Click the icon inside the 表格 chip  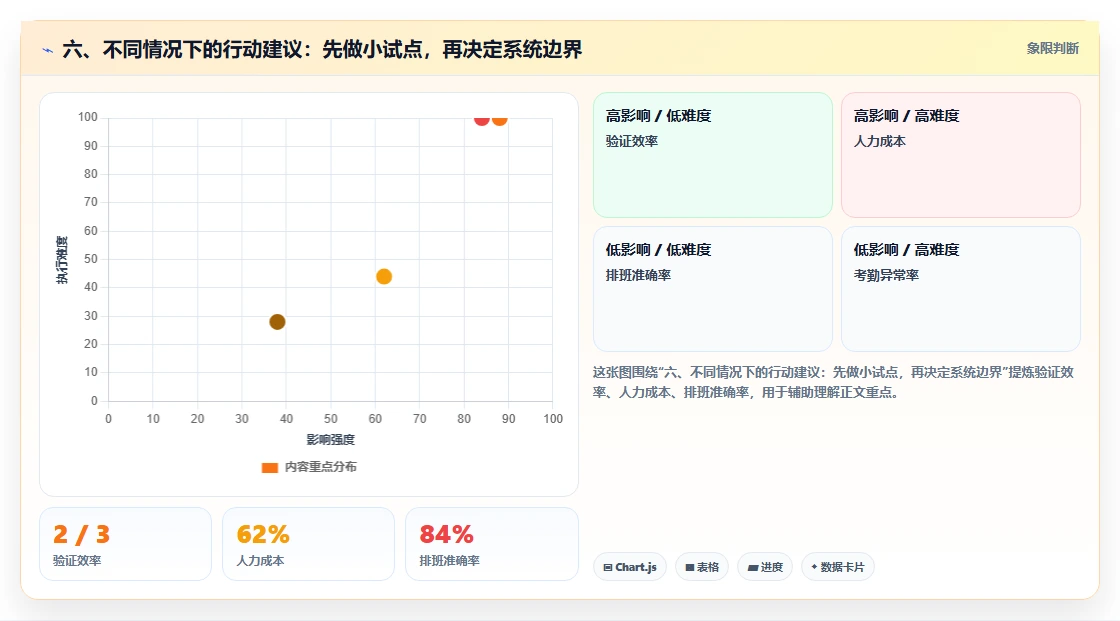click(690, 567)
